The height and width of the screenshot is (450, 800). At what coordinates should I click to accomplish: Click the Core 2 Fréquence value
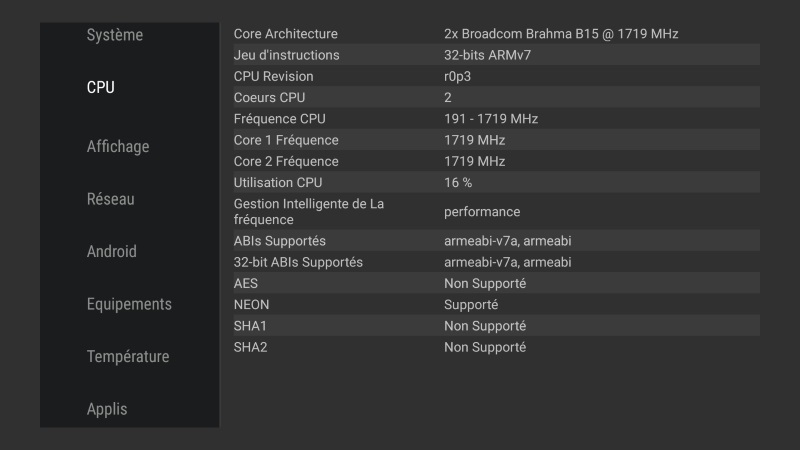click(475, 161)
